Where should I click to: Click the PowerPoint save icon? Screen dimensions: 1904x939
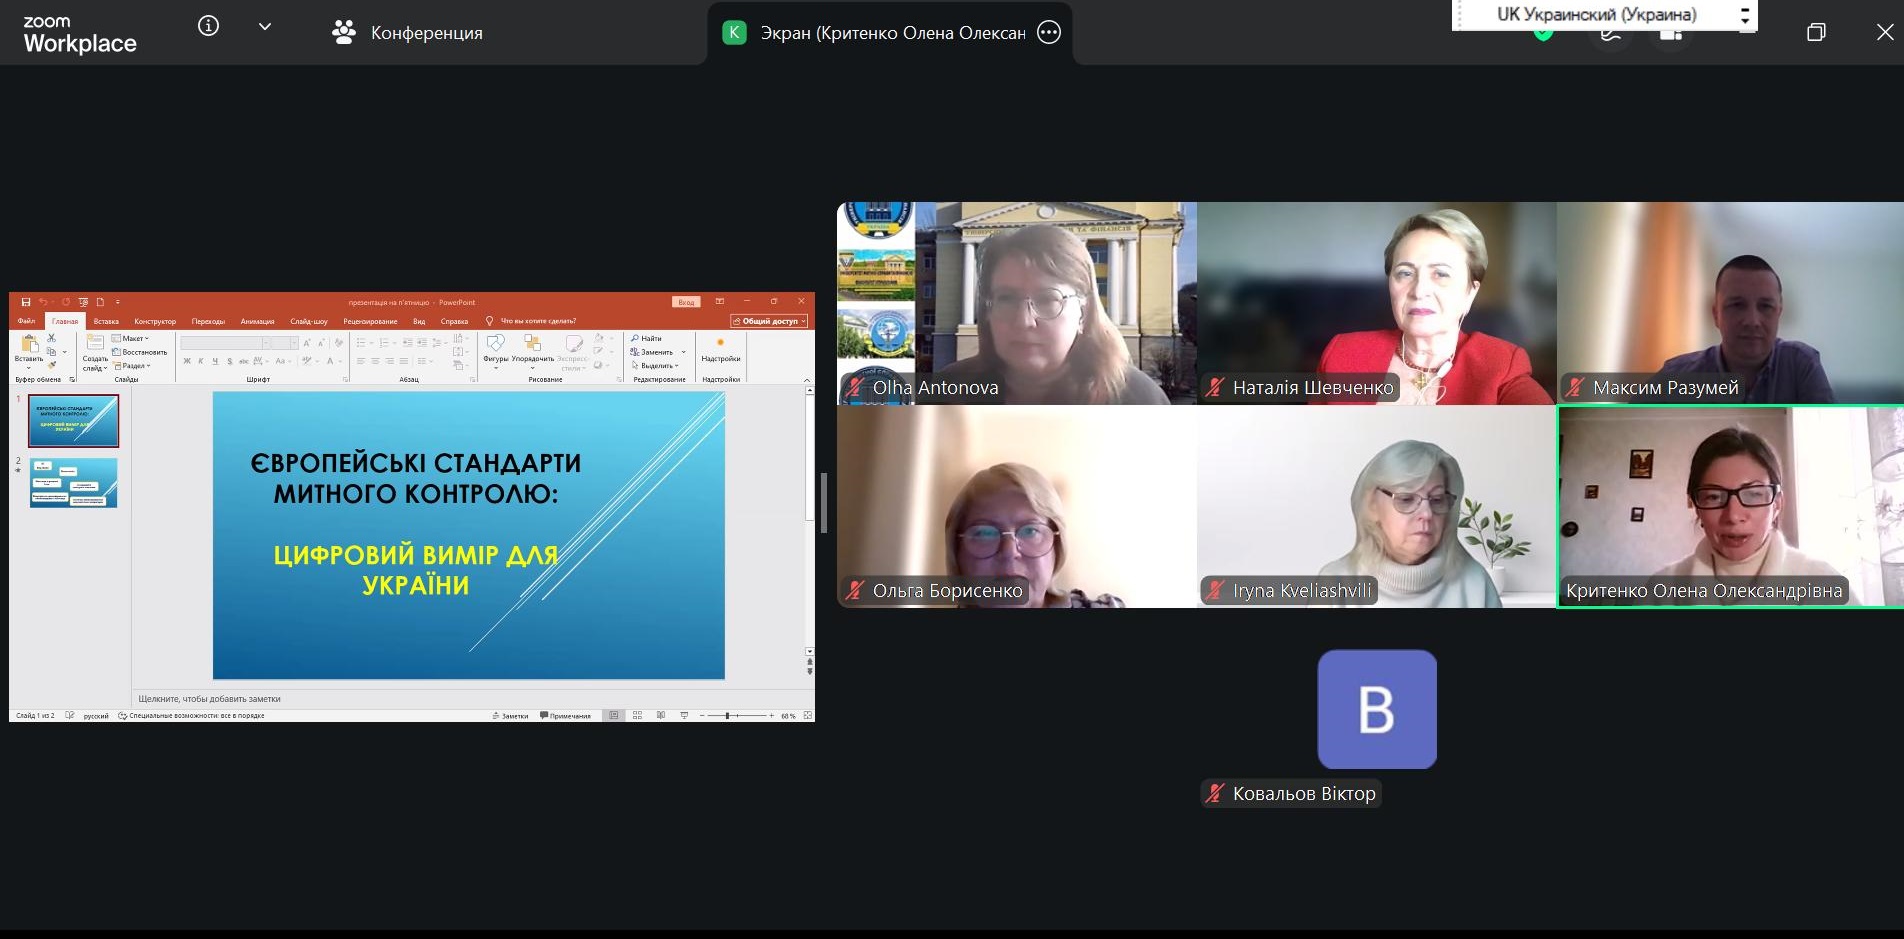coord(26,302)
